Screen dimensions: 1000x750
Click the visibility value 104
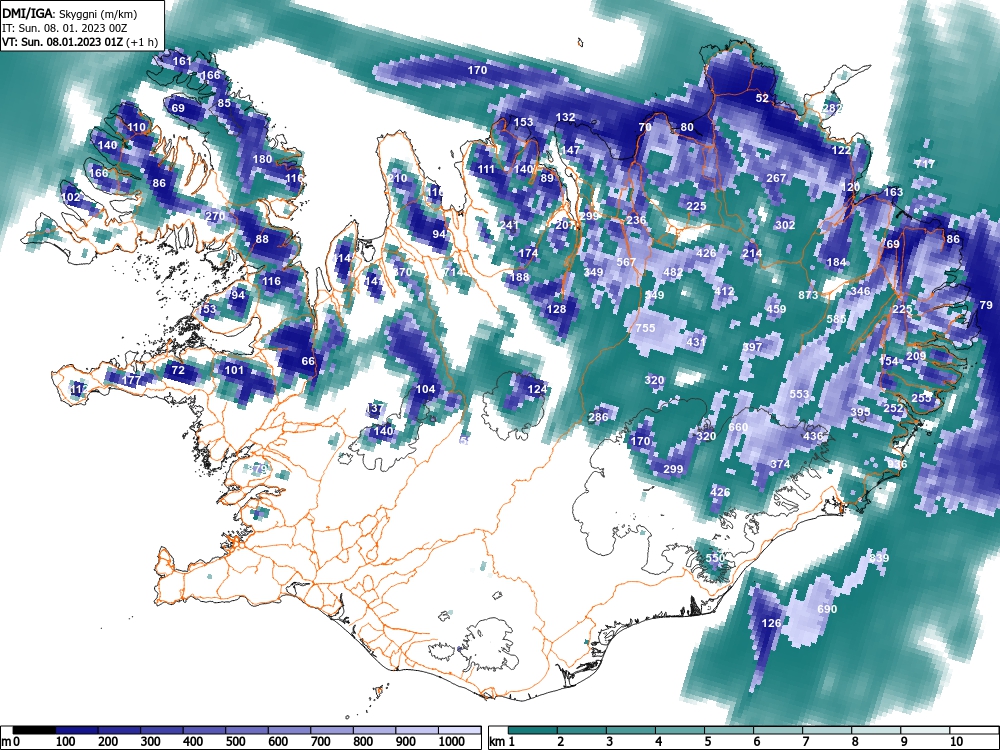(x=425, y=389)
